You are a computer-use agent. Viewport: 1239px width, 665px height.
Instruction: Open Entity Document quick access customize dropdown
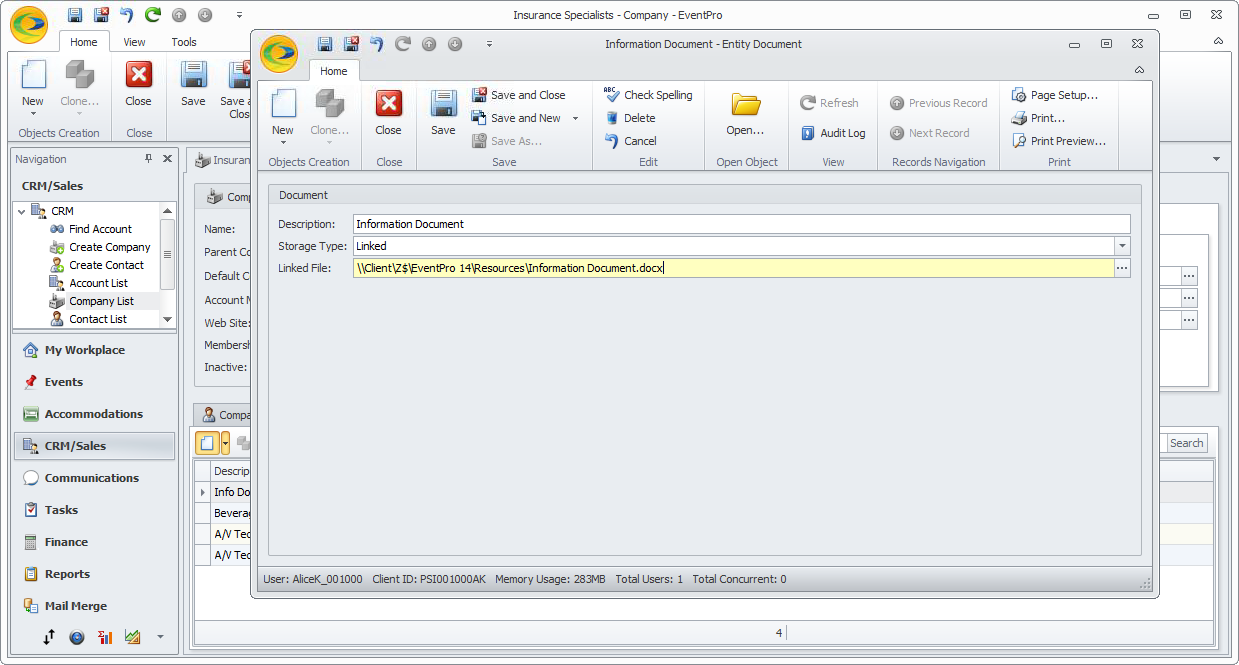490,44
